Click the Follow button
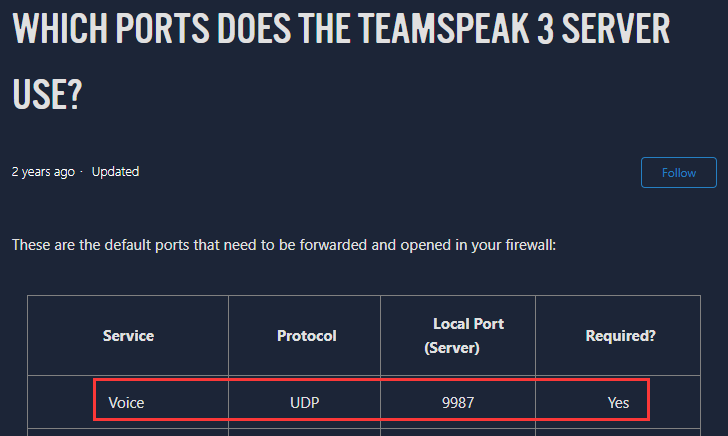 pos(679,172)
